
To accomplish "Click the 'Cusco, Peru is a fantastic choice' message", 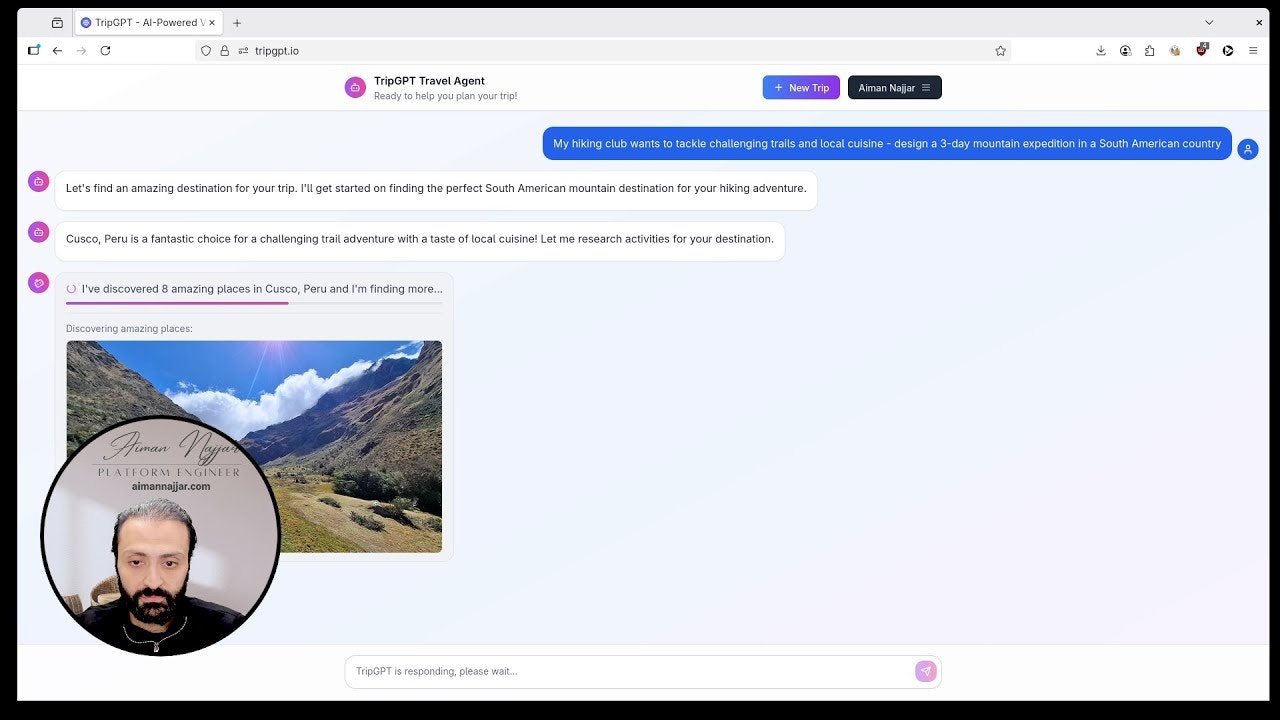I will (420, 240).
